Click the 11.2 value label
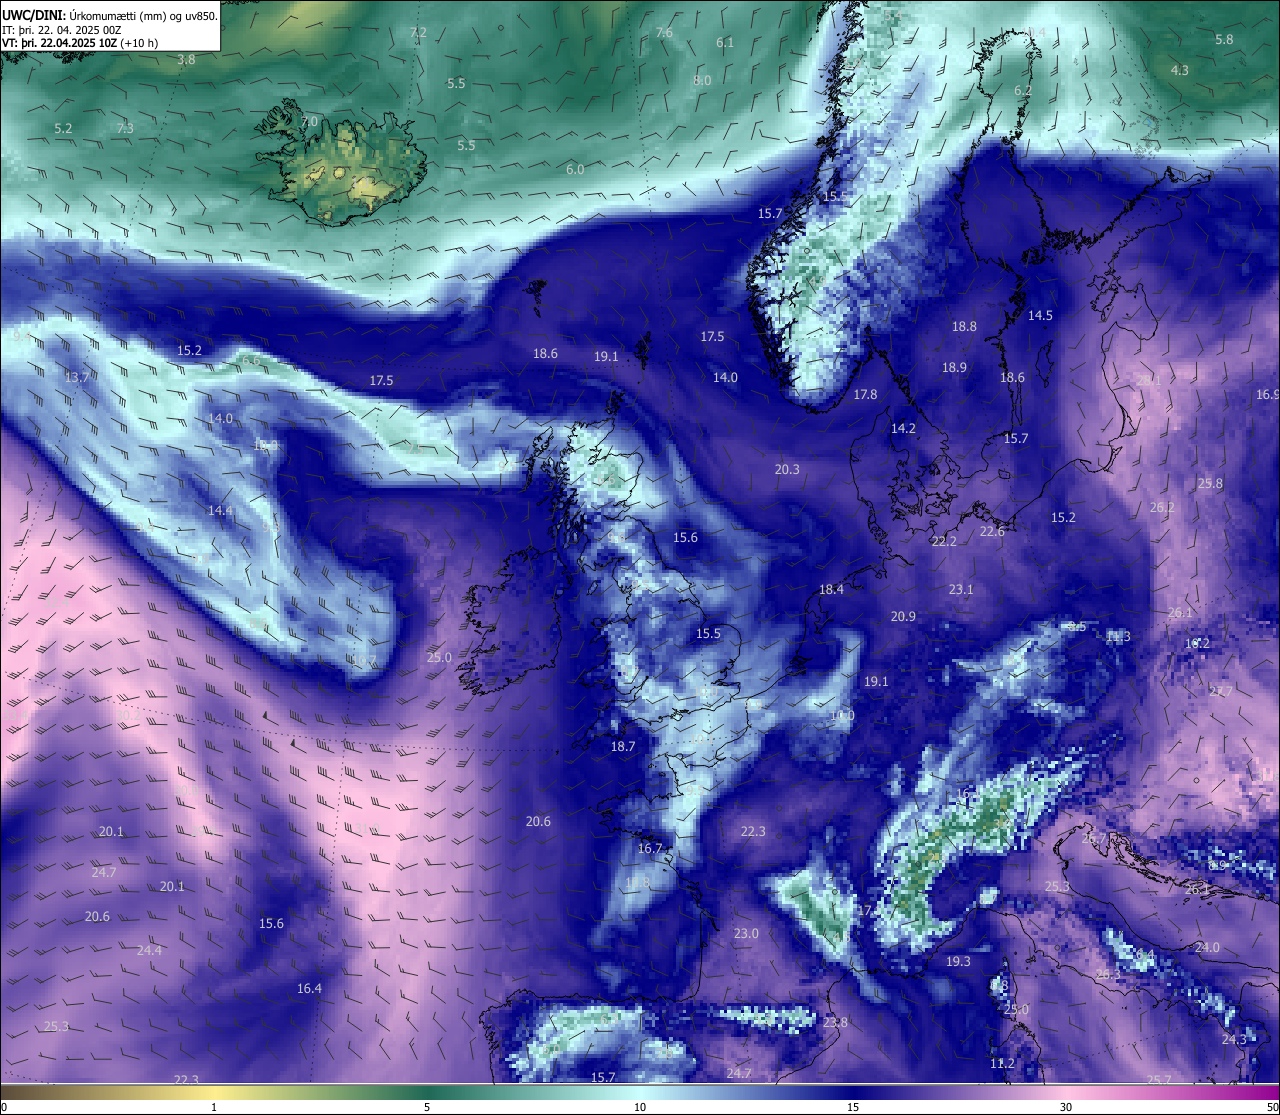This screenshot has height=1115, width=1280. point(1002,1063)
